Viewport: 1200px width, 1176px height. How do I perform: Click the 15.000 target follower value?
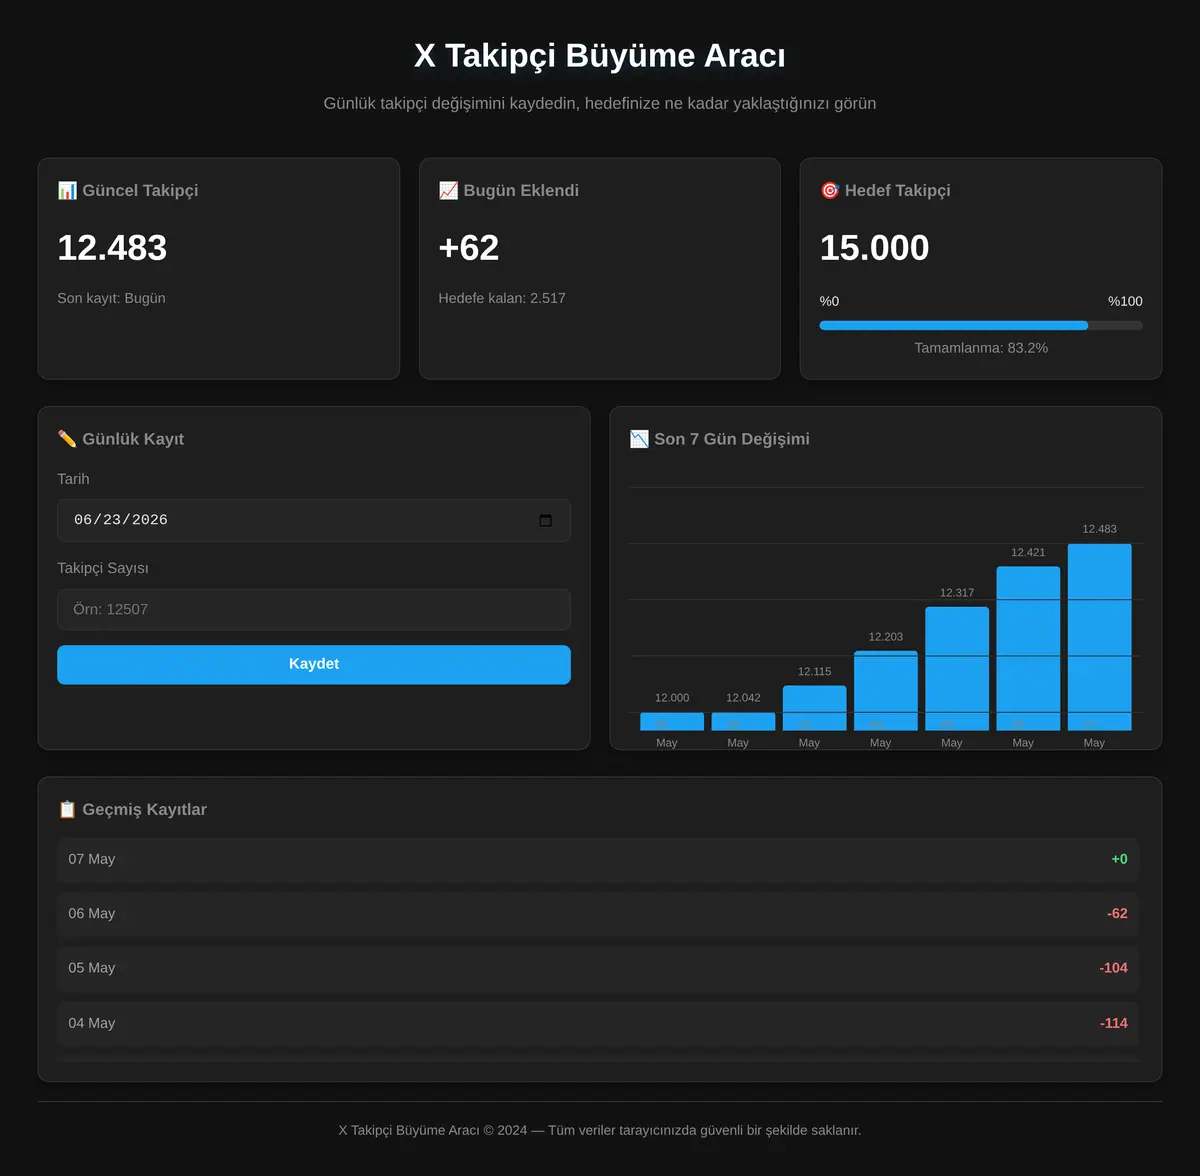point(875,248)
